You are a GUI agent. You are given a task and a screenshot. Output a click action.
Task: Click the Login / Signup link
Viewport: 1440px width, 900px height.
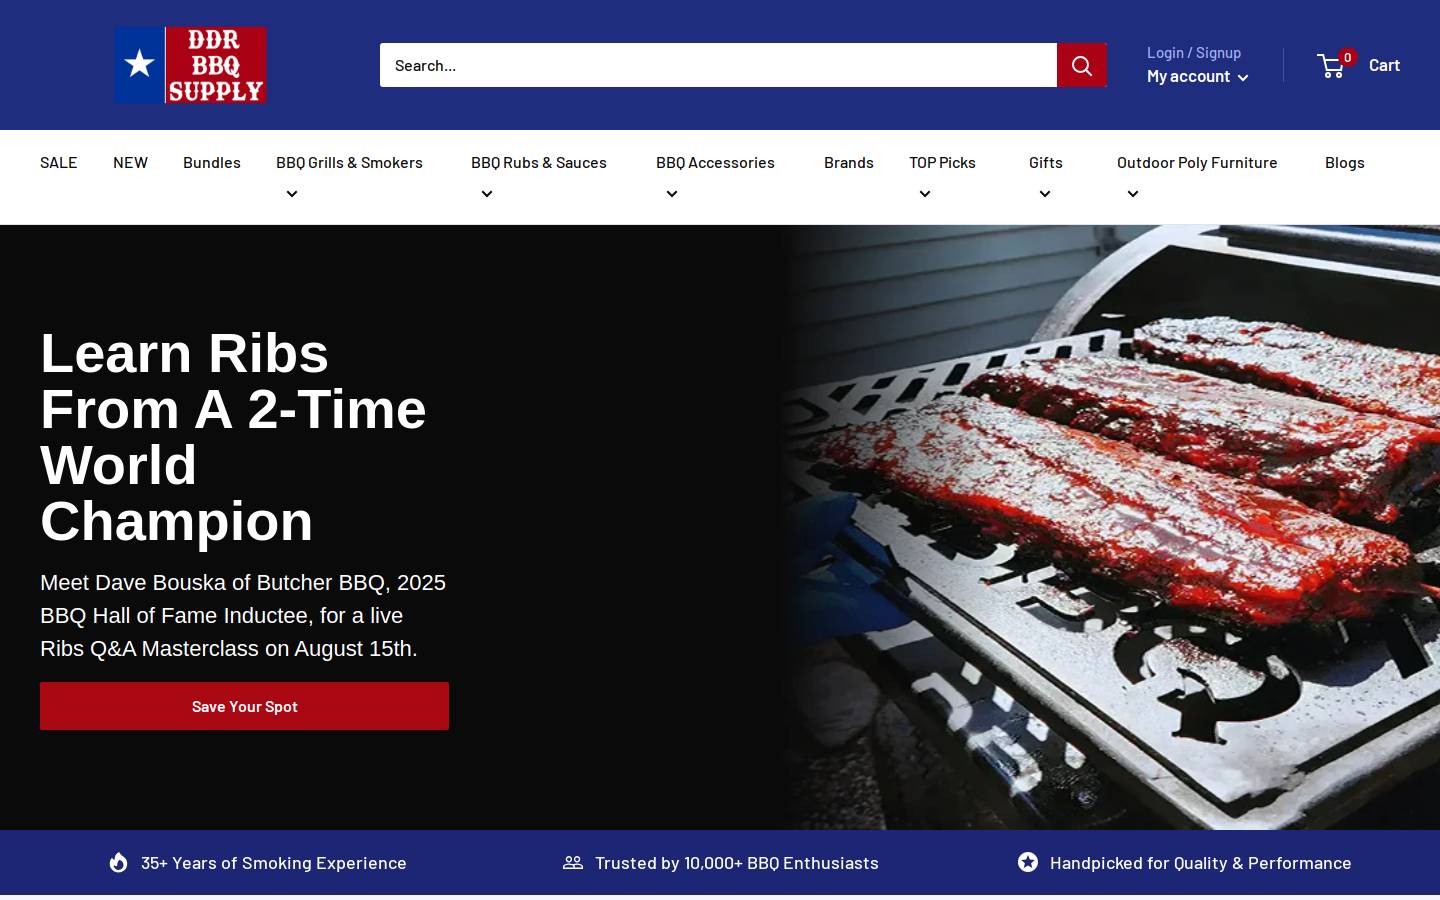[x=1194, y=53]
